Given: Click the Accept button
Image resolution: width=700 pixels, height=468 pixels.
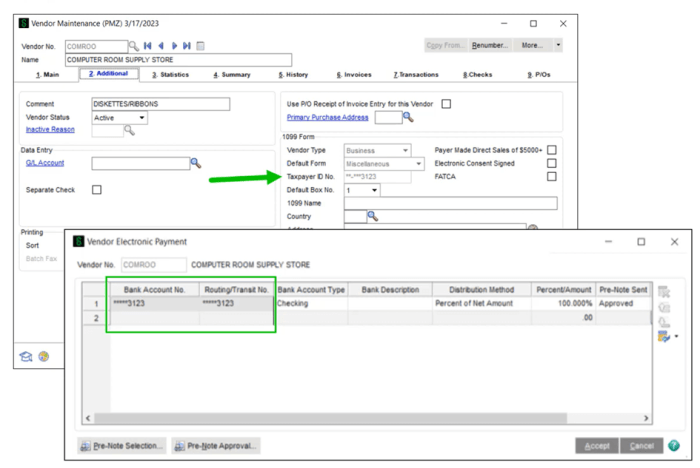Looking at the screenshot, I should [x=597, y=446].
